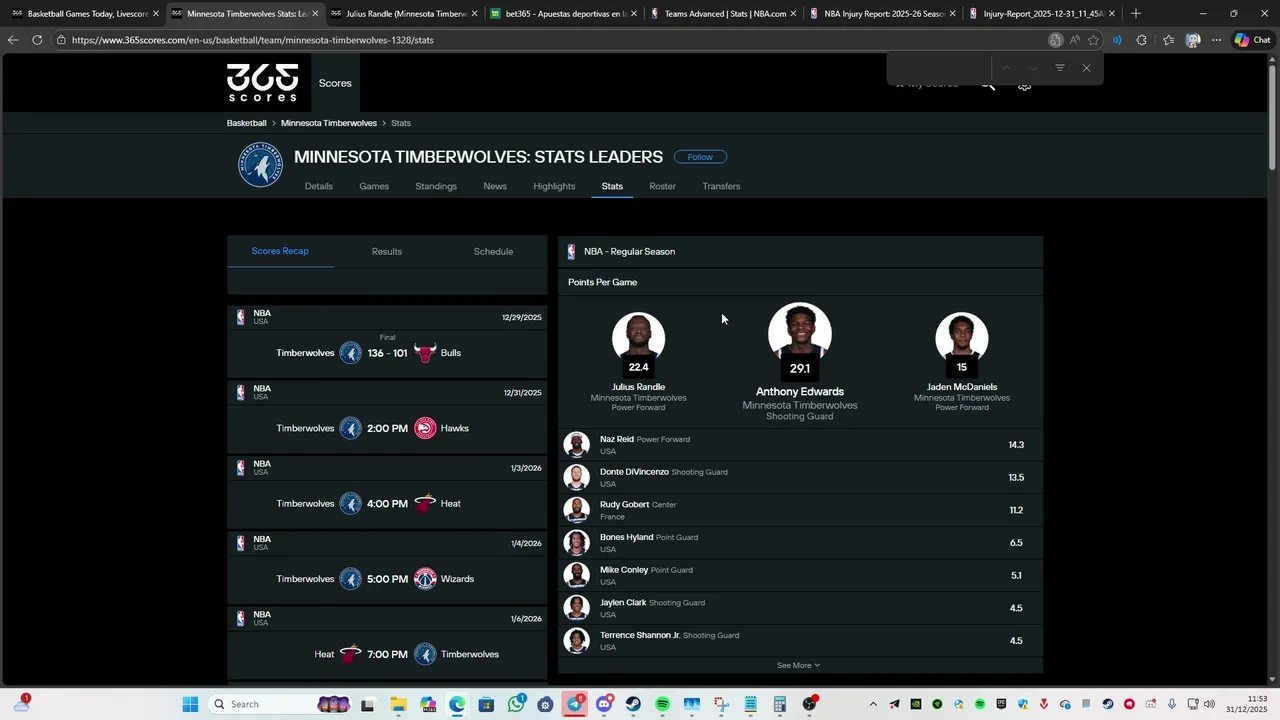Close the find-on-page bar

coord(1086,68)
